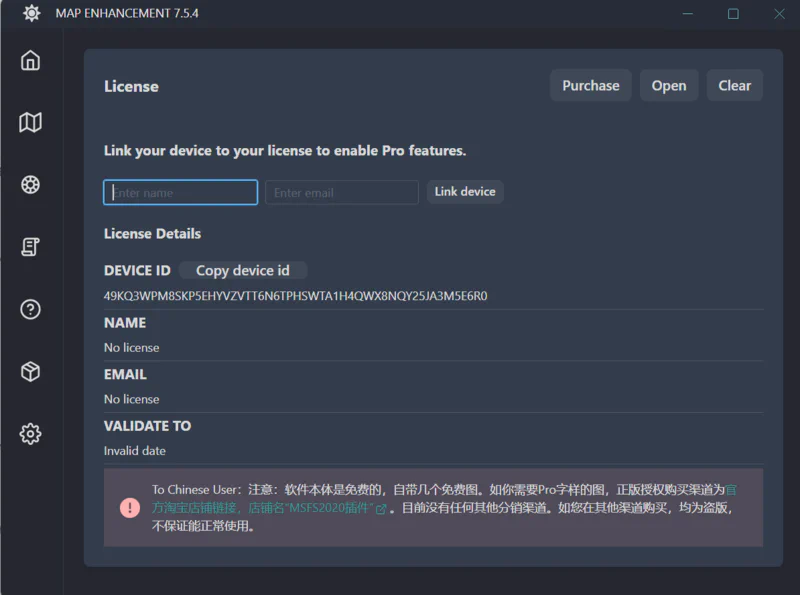Maximize the Map Enhancement window
Image resolution: width=800 pixels, height=595 pixels.
733,13
